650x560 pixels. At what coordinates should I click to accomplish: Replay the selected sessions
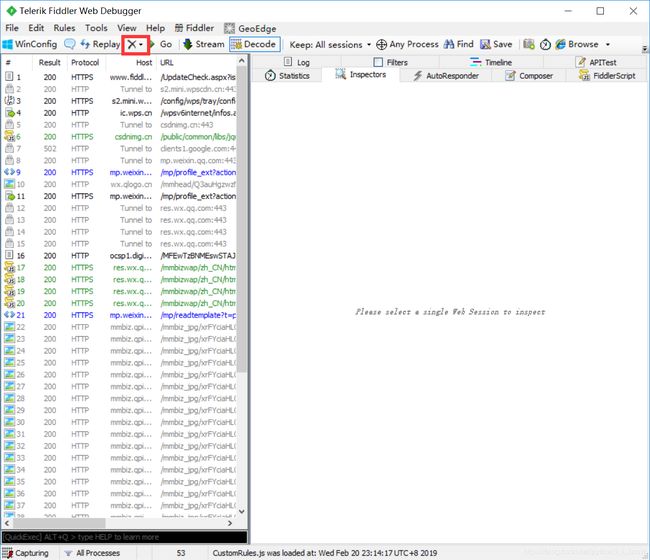point(100,44)
